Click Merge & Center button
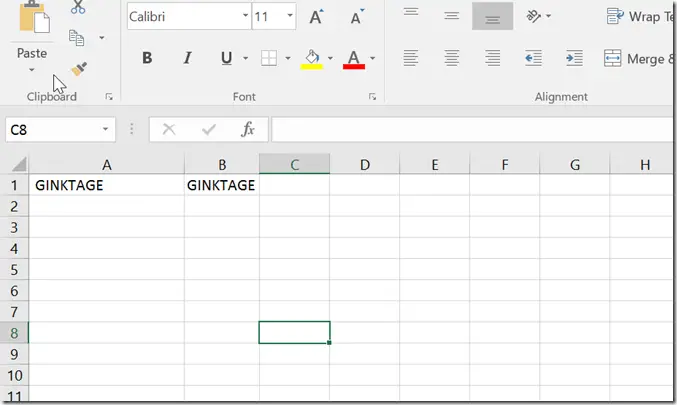Screen dimensions: 677x405 [x=640, y=58]
